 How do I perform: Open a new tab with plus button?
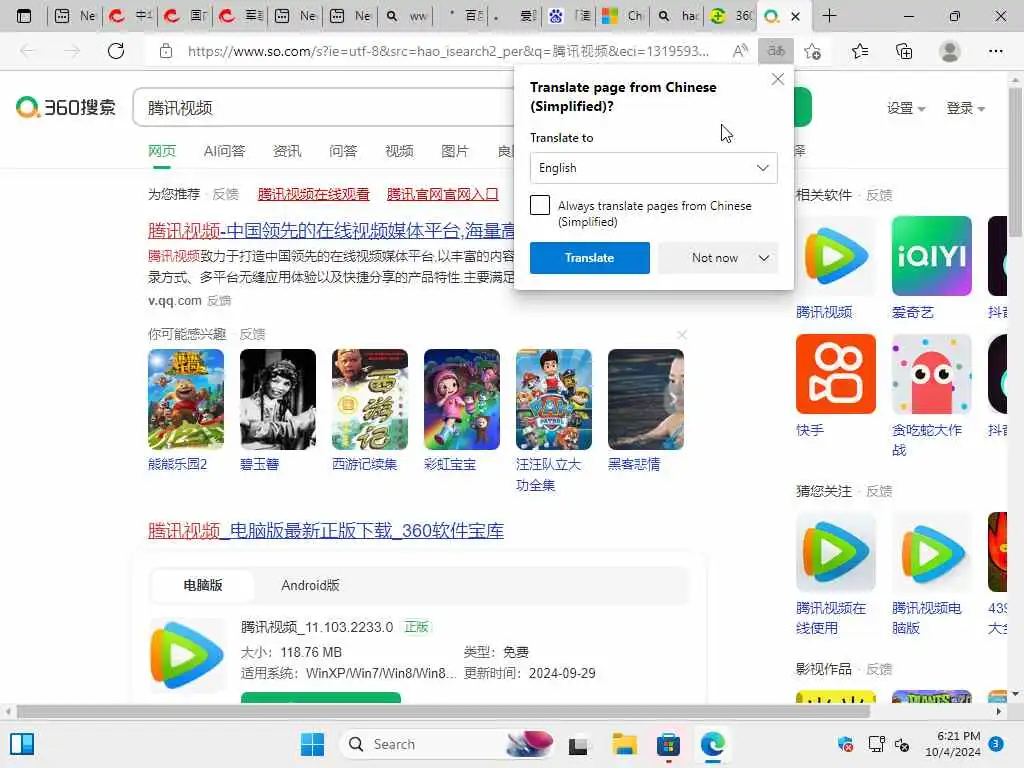pos(829,16)
